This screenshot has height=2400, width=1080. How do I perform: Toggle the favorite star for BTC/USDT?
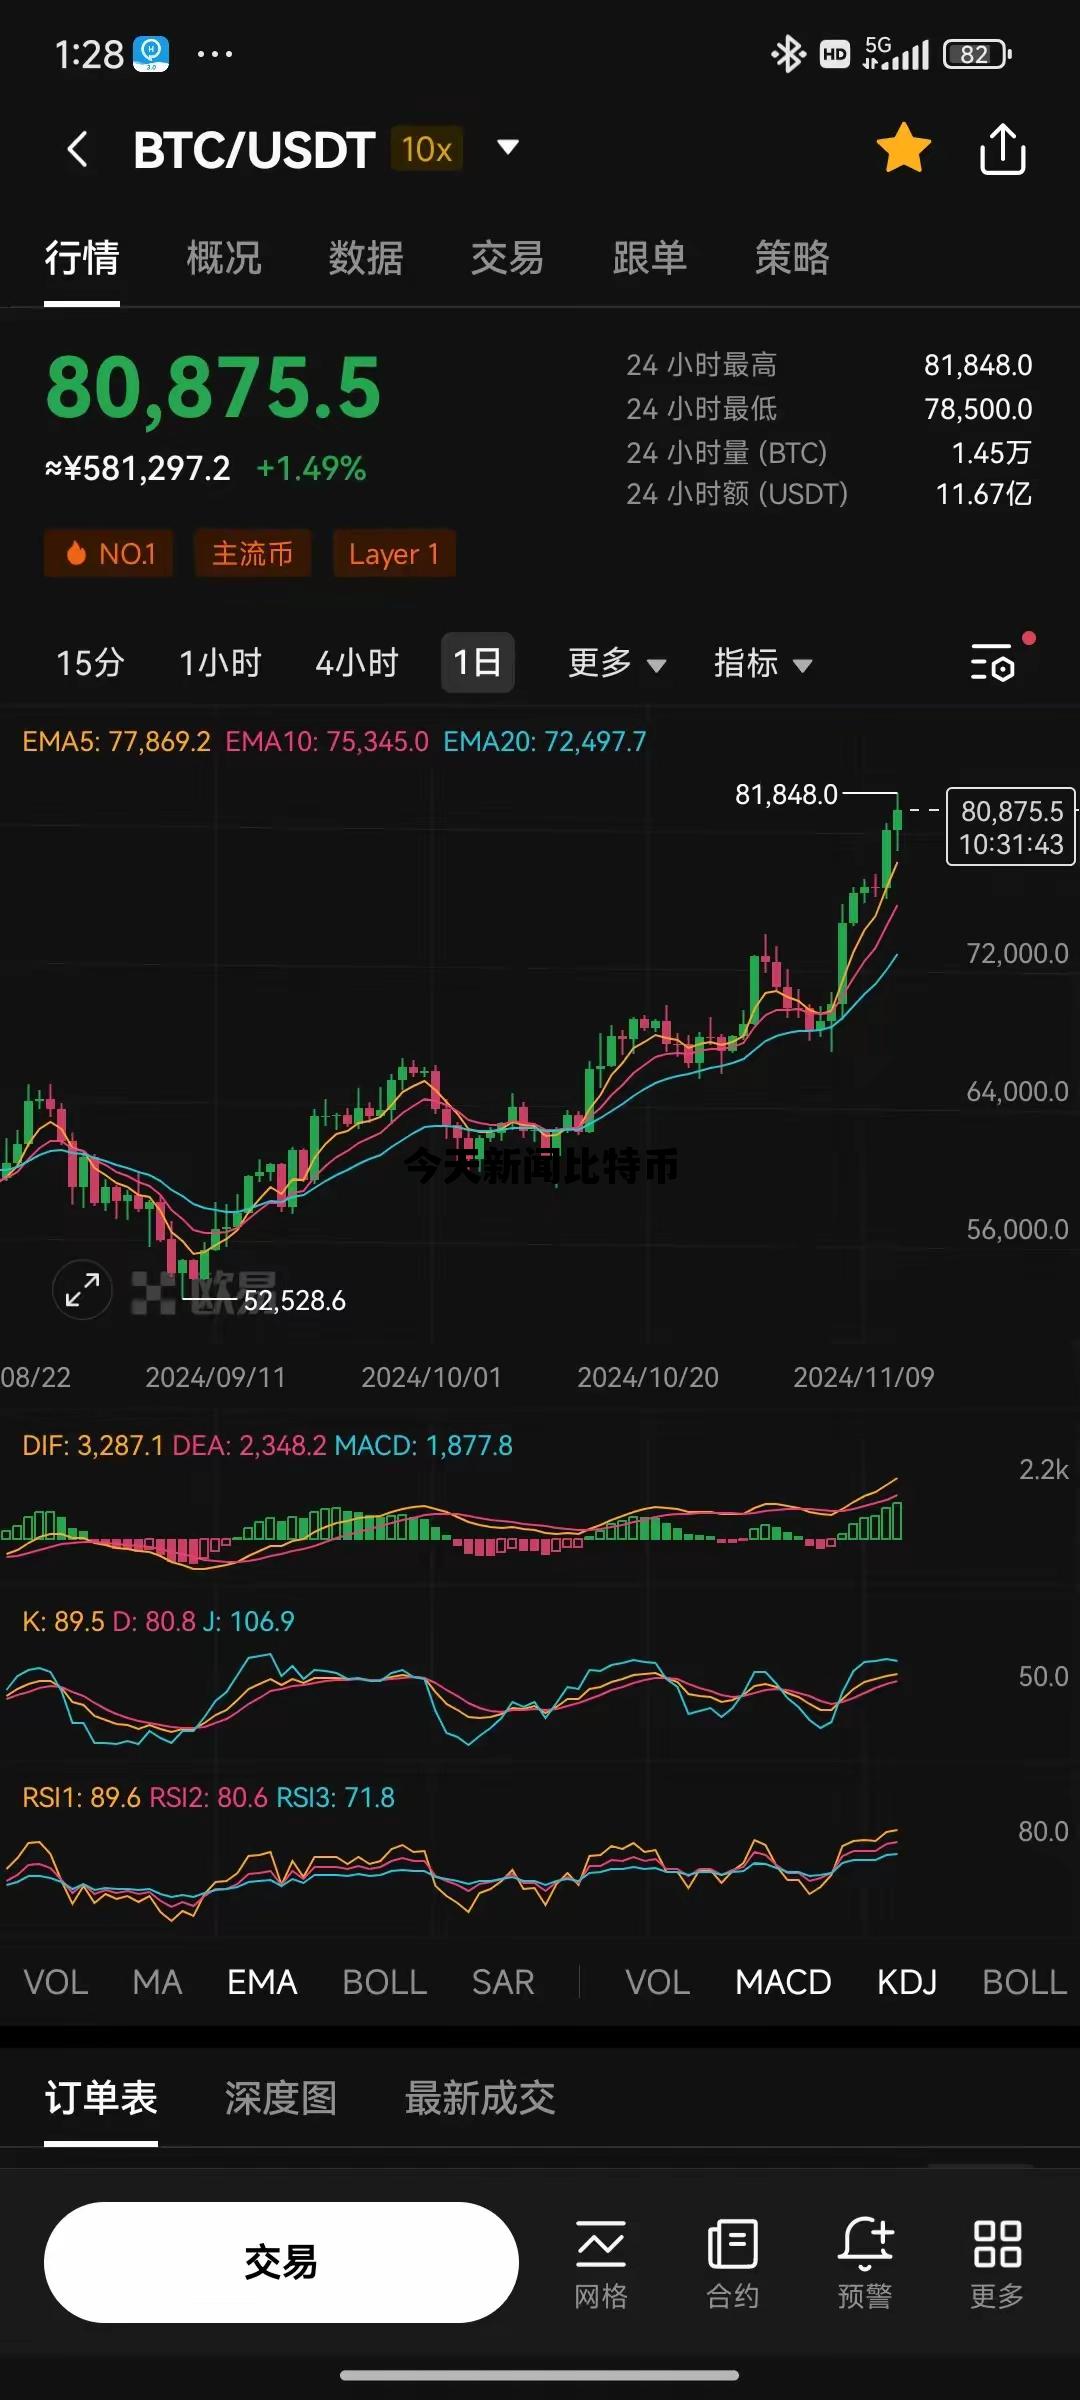click(903, 148)
